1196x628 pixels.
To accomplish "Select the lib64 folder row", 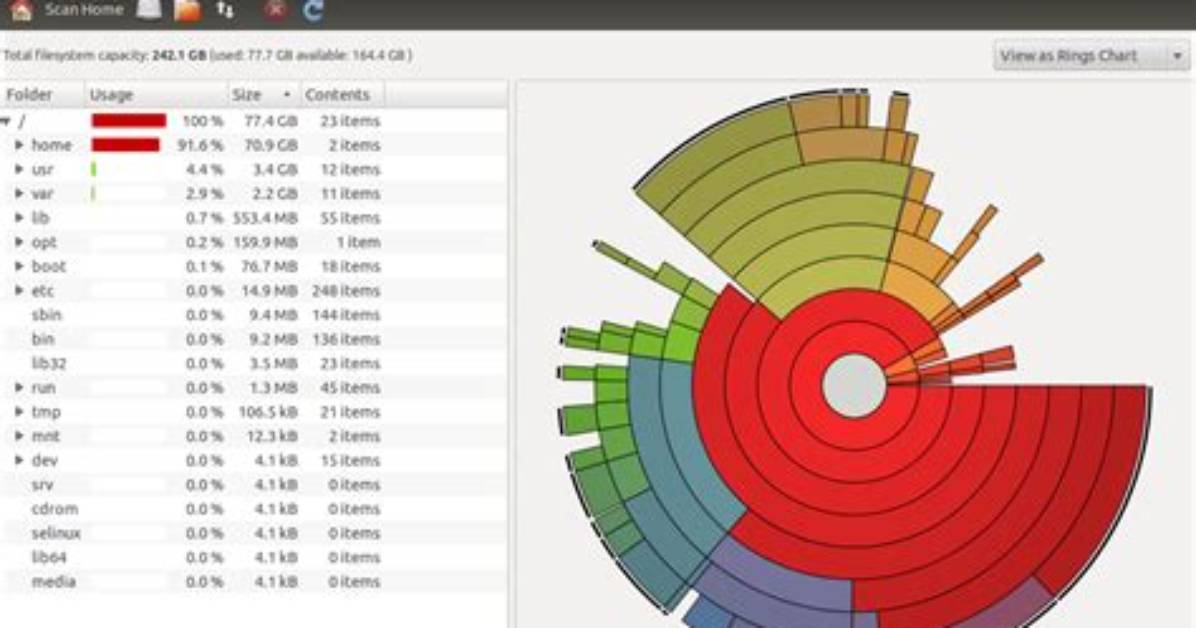I will (253, 557).
